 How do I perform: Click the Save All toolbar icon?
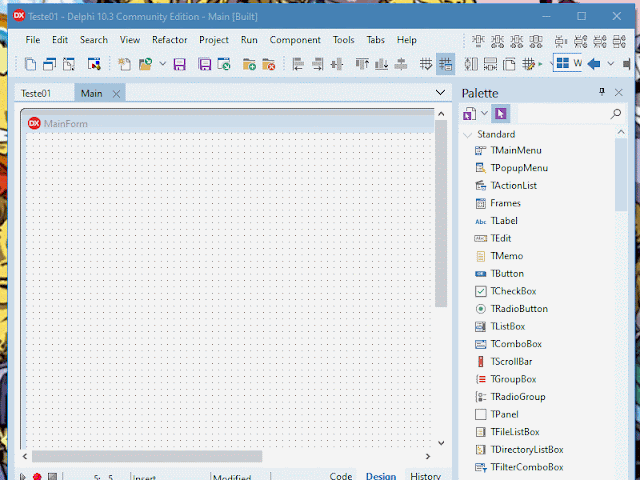pyautogui.click(x=204, y=64)
